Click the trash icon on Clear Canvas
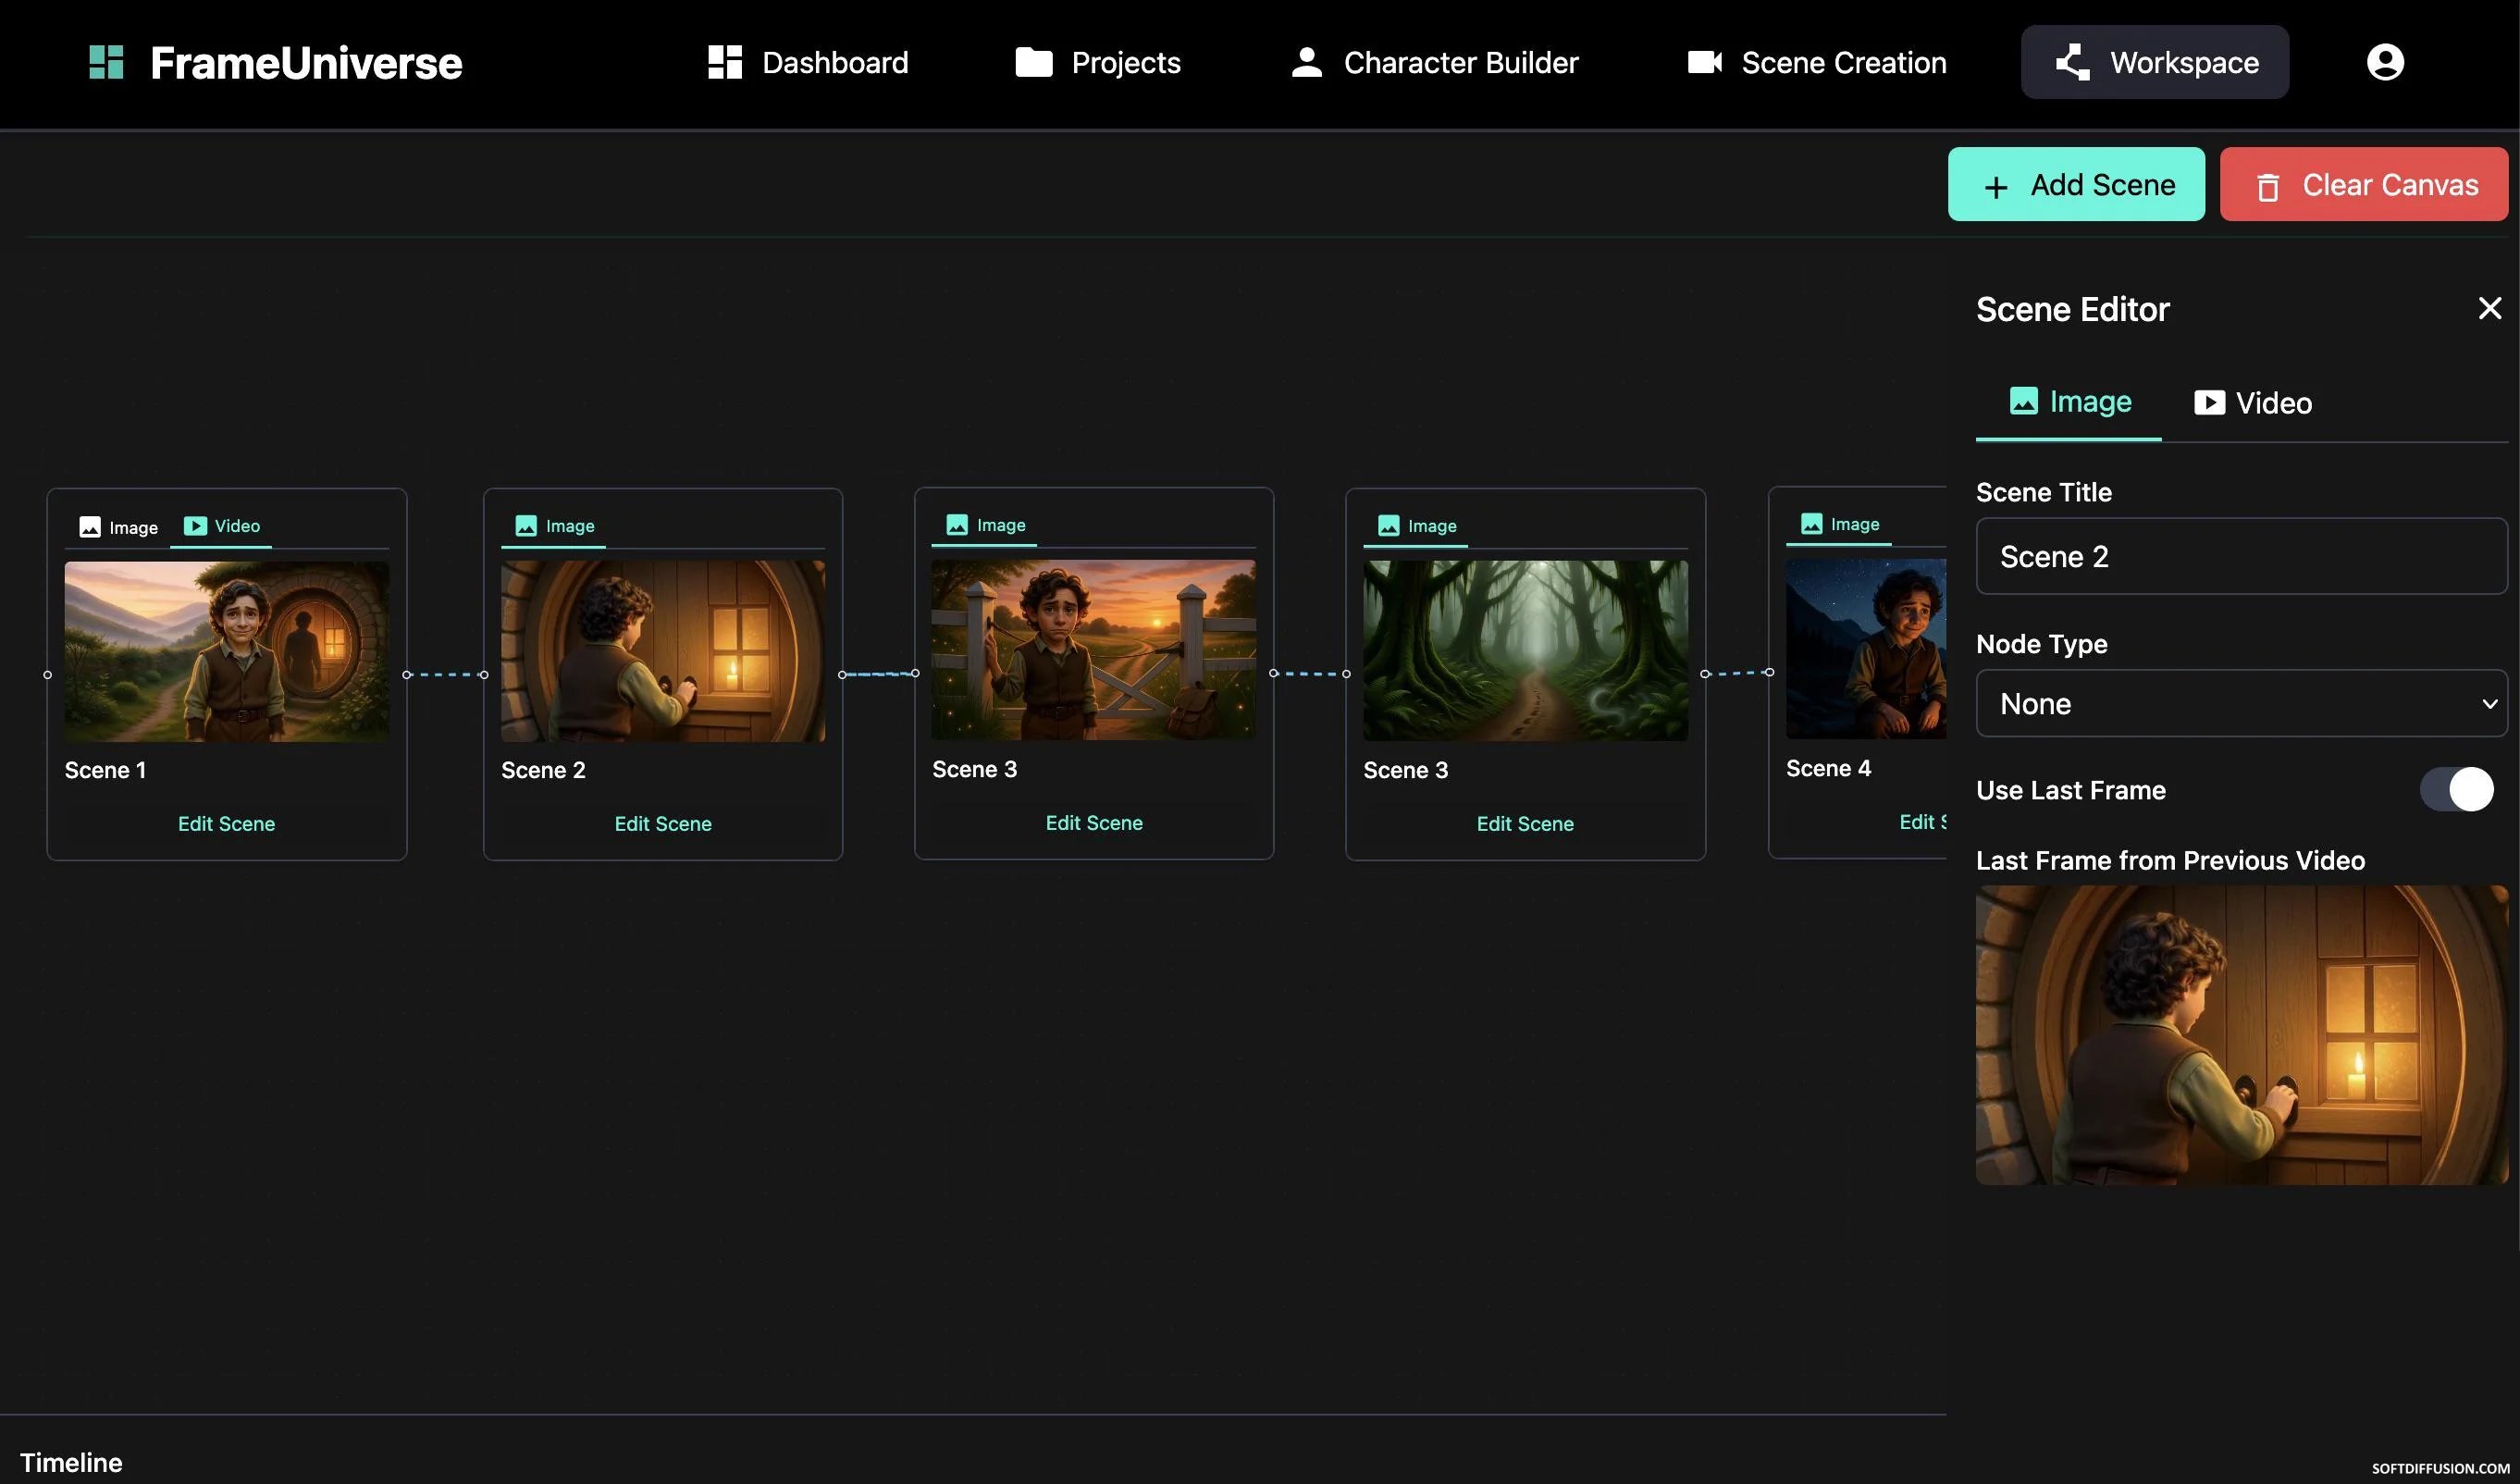This screenshot has width=2520, height=1484. [x=2268, y=187]
